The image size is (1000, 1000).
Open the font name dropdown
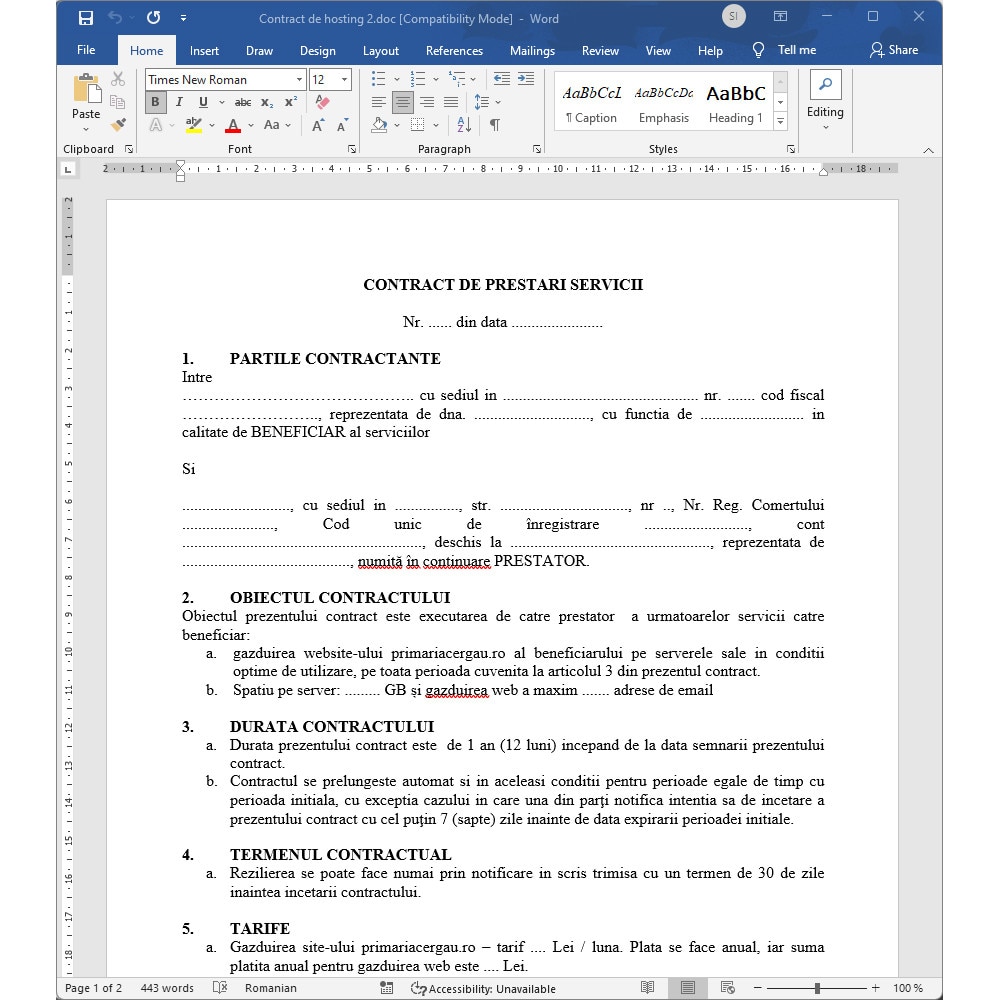pyautogui.click(x=299, y=80)
